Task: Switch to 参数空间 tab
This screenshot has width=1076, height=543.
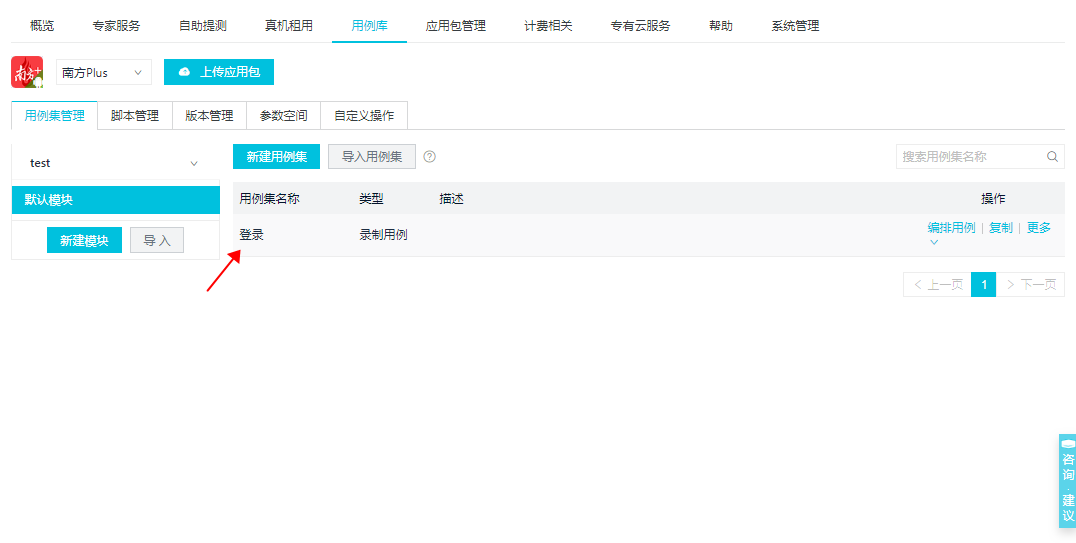Action: click(x=283, y=115)
